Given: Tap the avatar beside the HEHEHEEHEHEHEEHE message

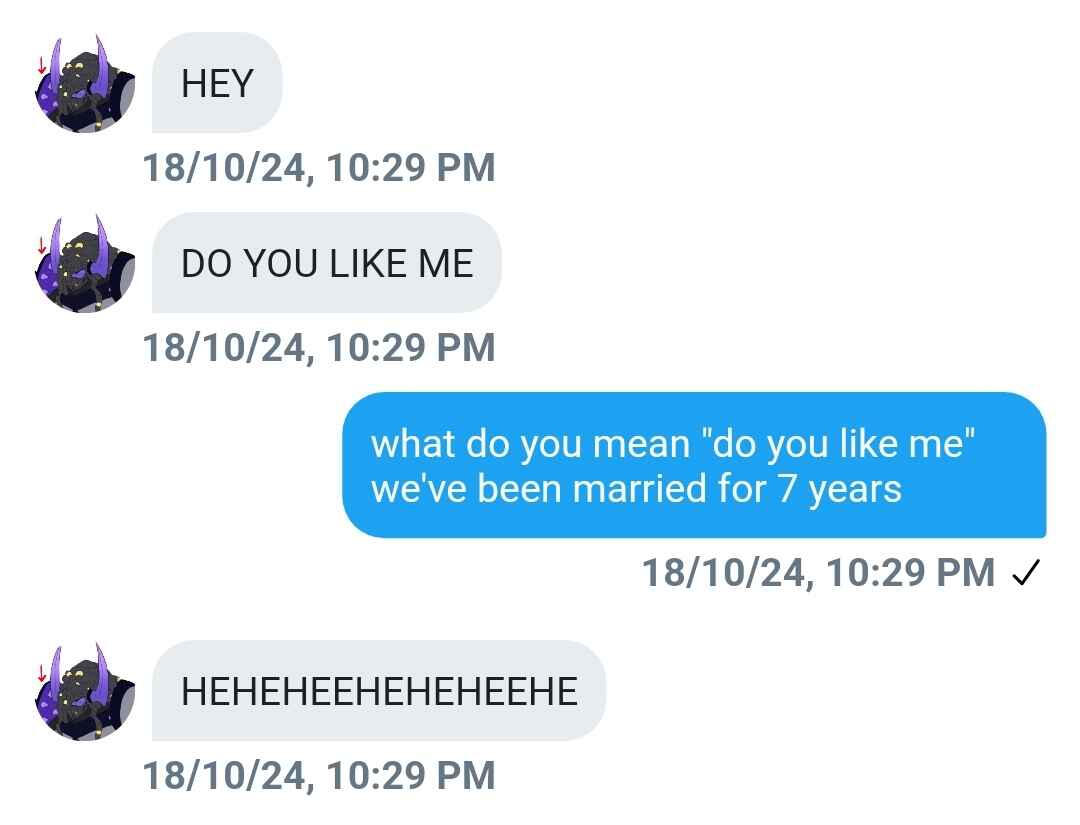Looking at the screenshot, I should 85,692.
